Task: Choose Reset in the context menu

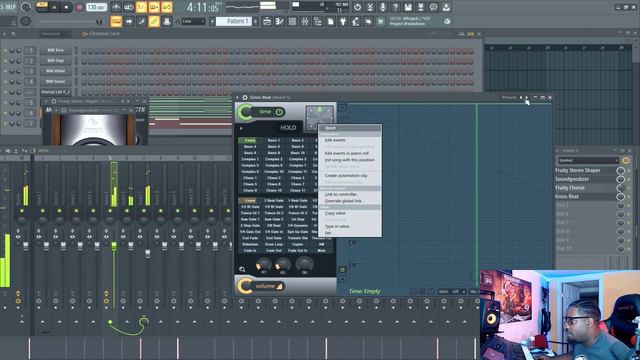Action: (350, 128)
